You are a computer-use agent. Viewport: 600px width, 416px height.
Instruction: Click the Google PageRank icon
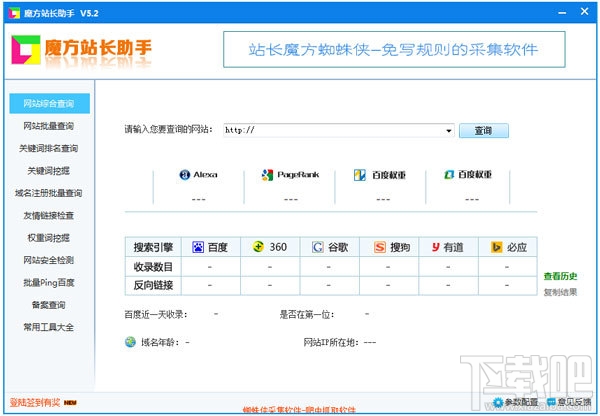coord(267,175)
